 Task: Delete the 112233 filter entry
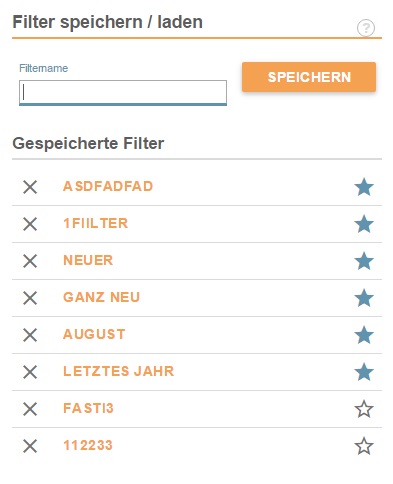(30, 446)
